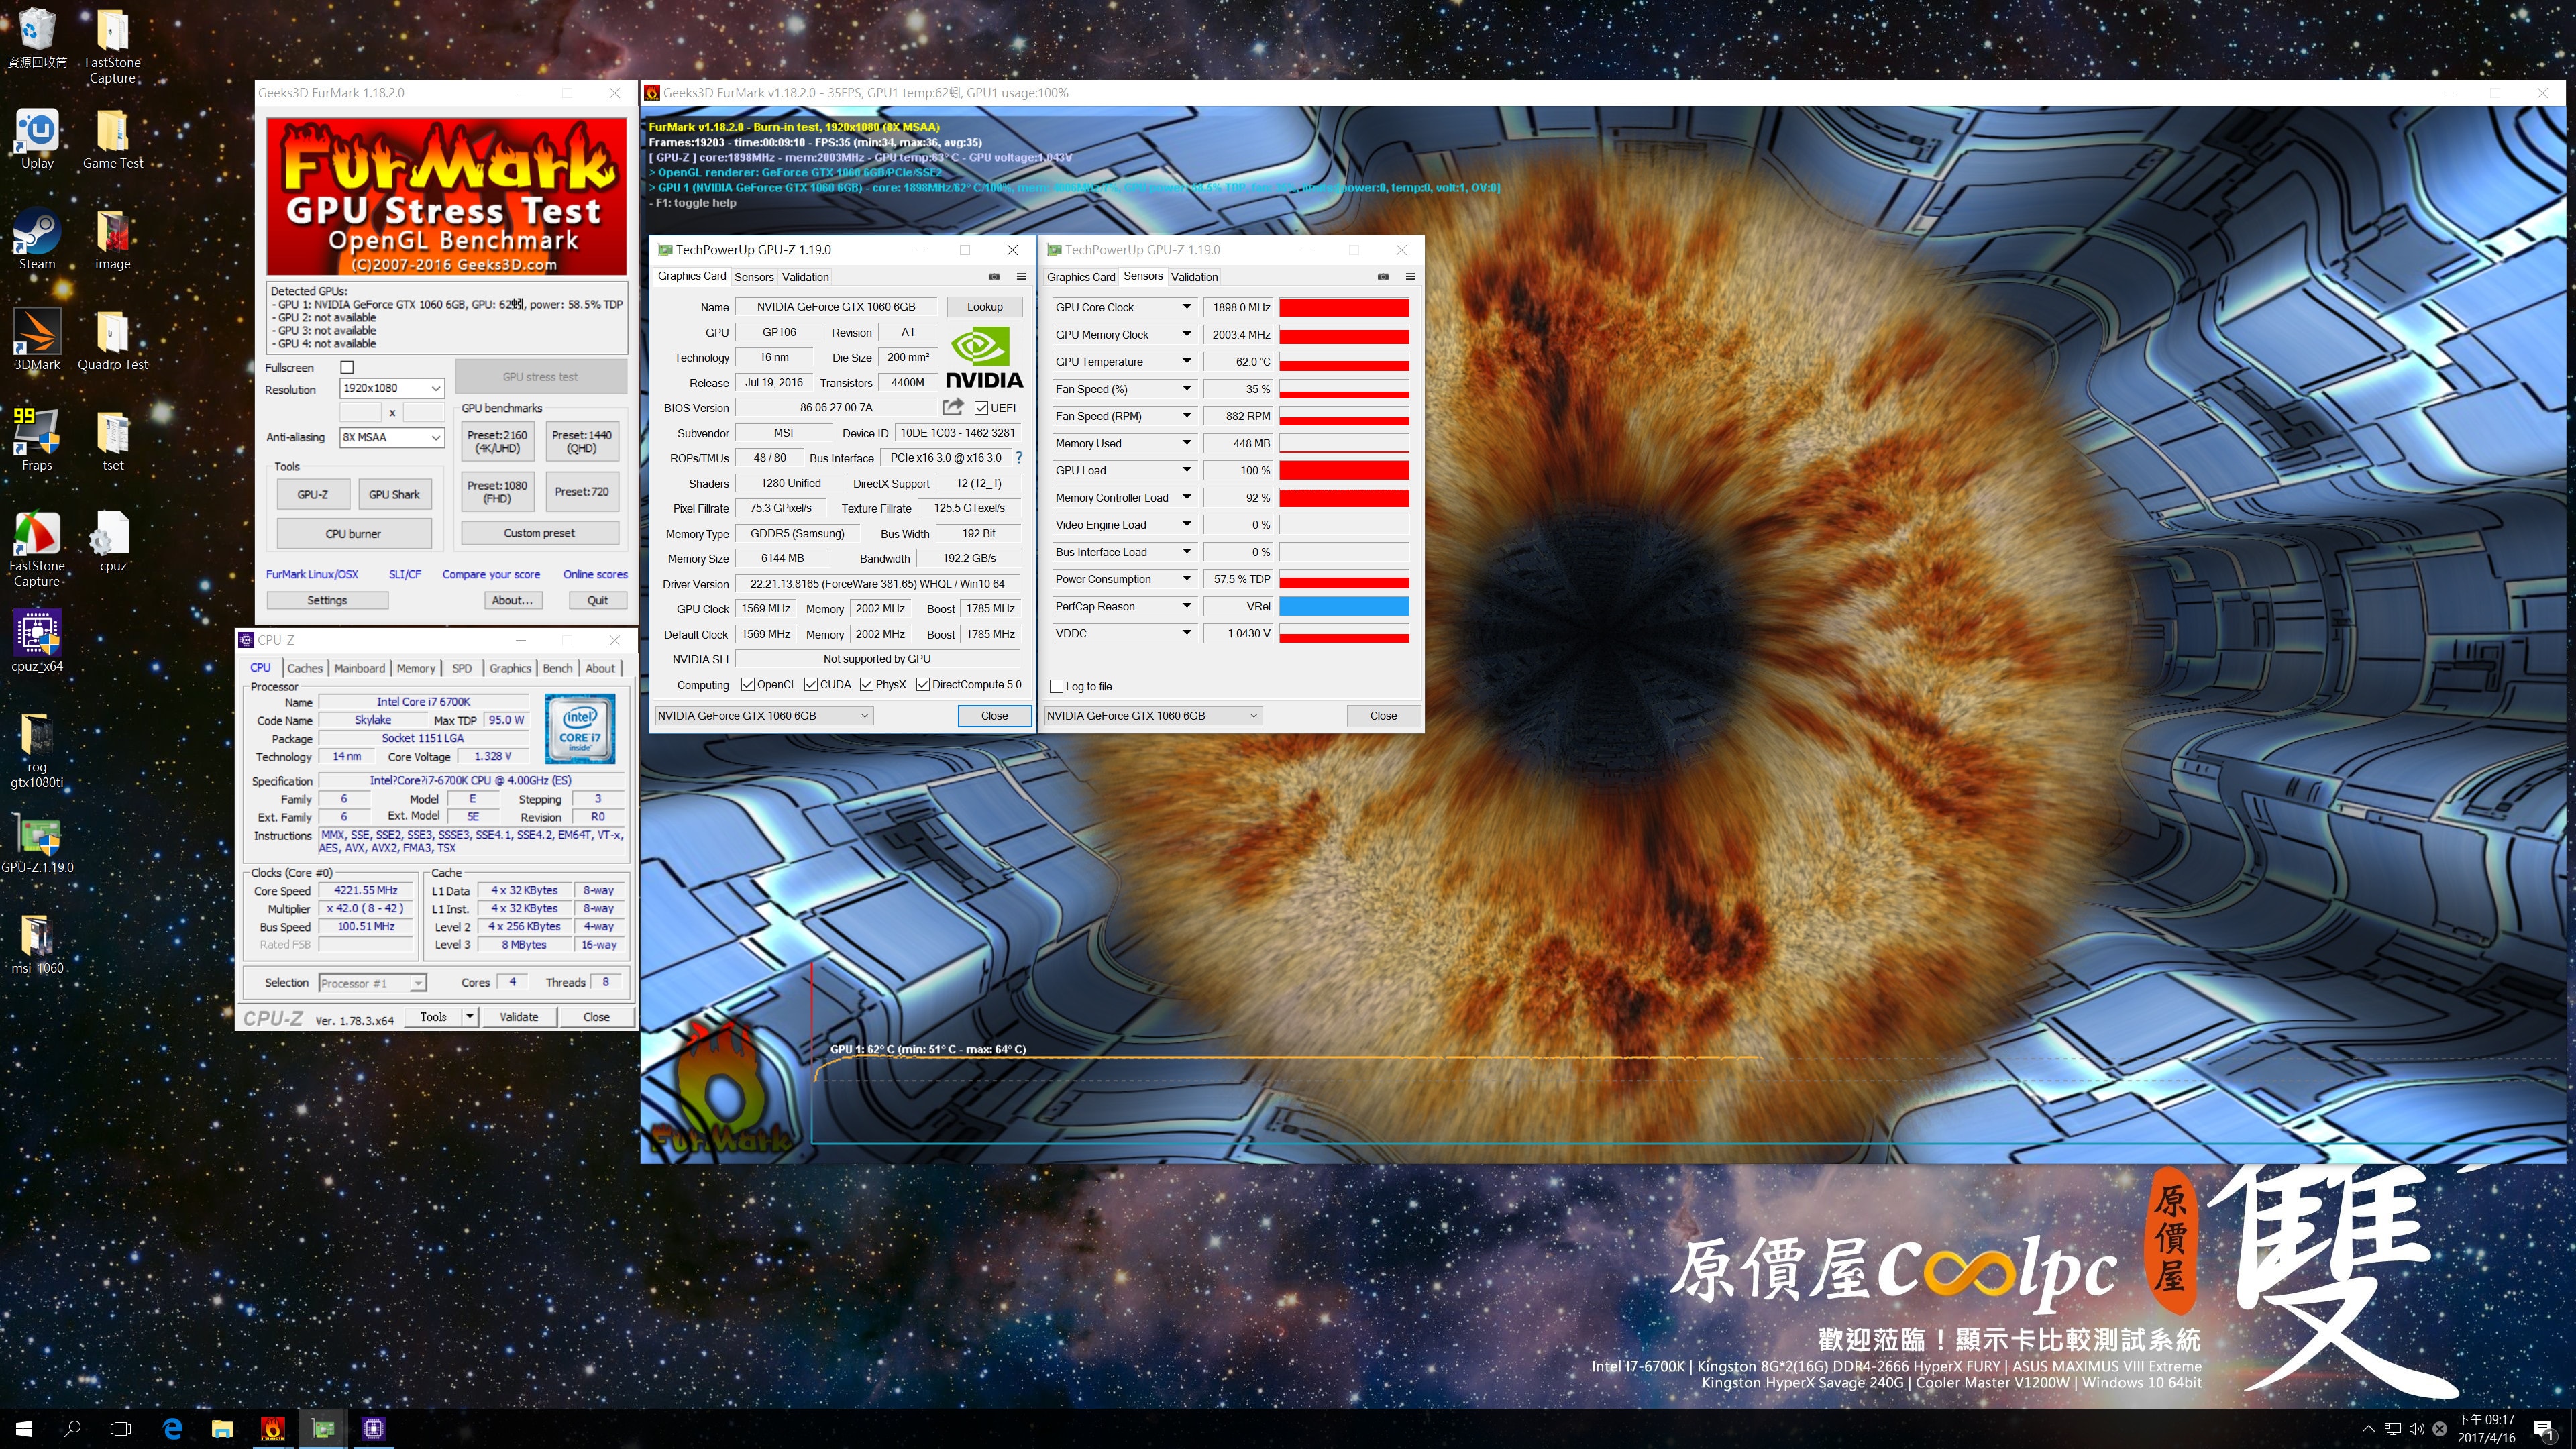Toggle the PhysX checkbox
This screenshot has width=2576, height=1449.
point(866,685)
